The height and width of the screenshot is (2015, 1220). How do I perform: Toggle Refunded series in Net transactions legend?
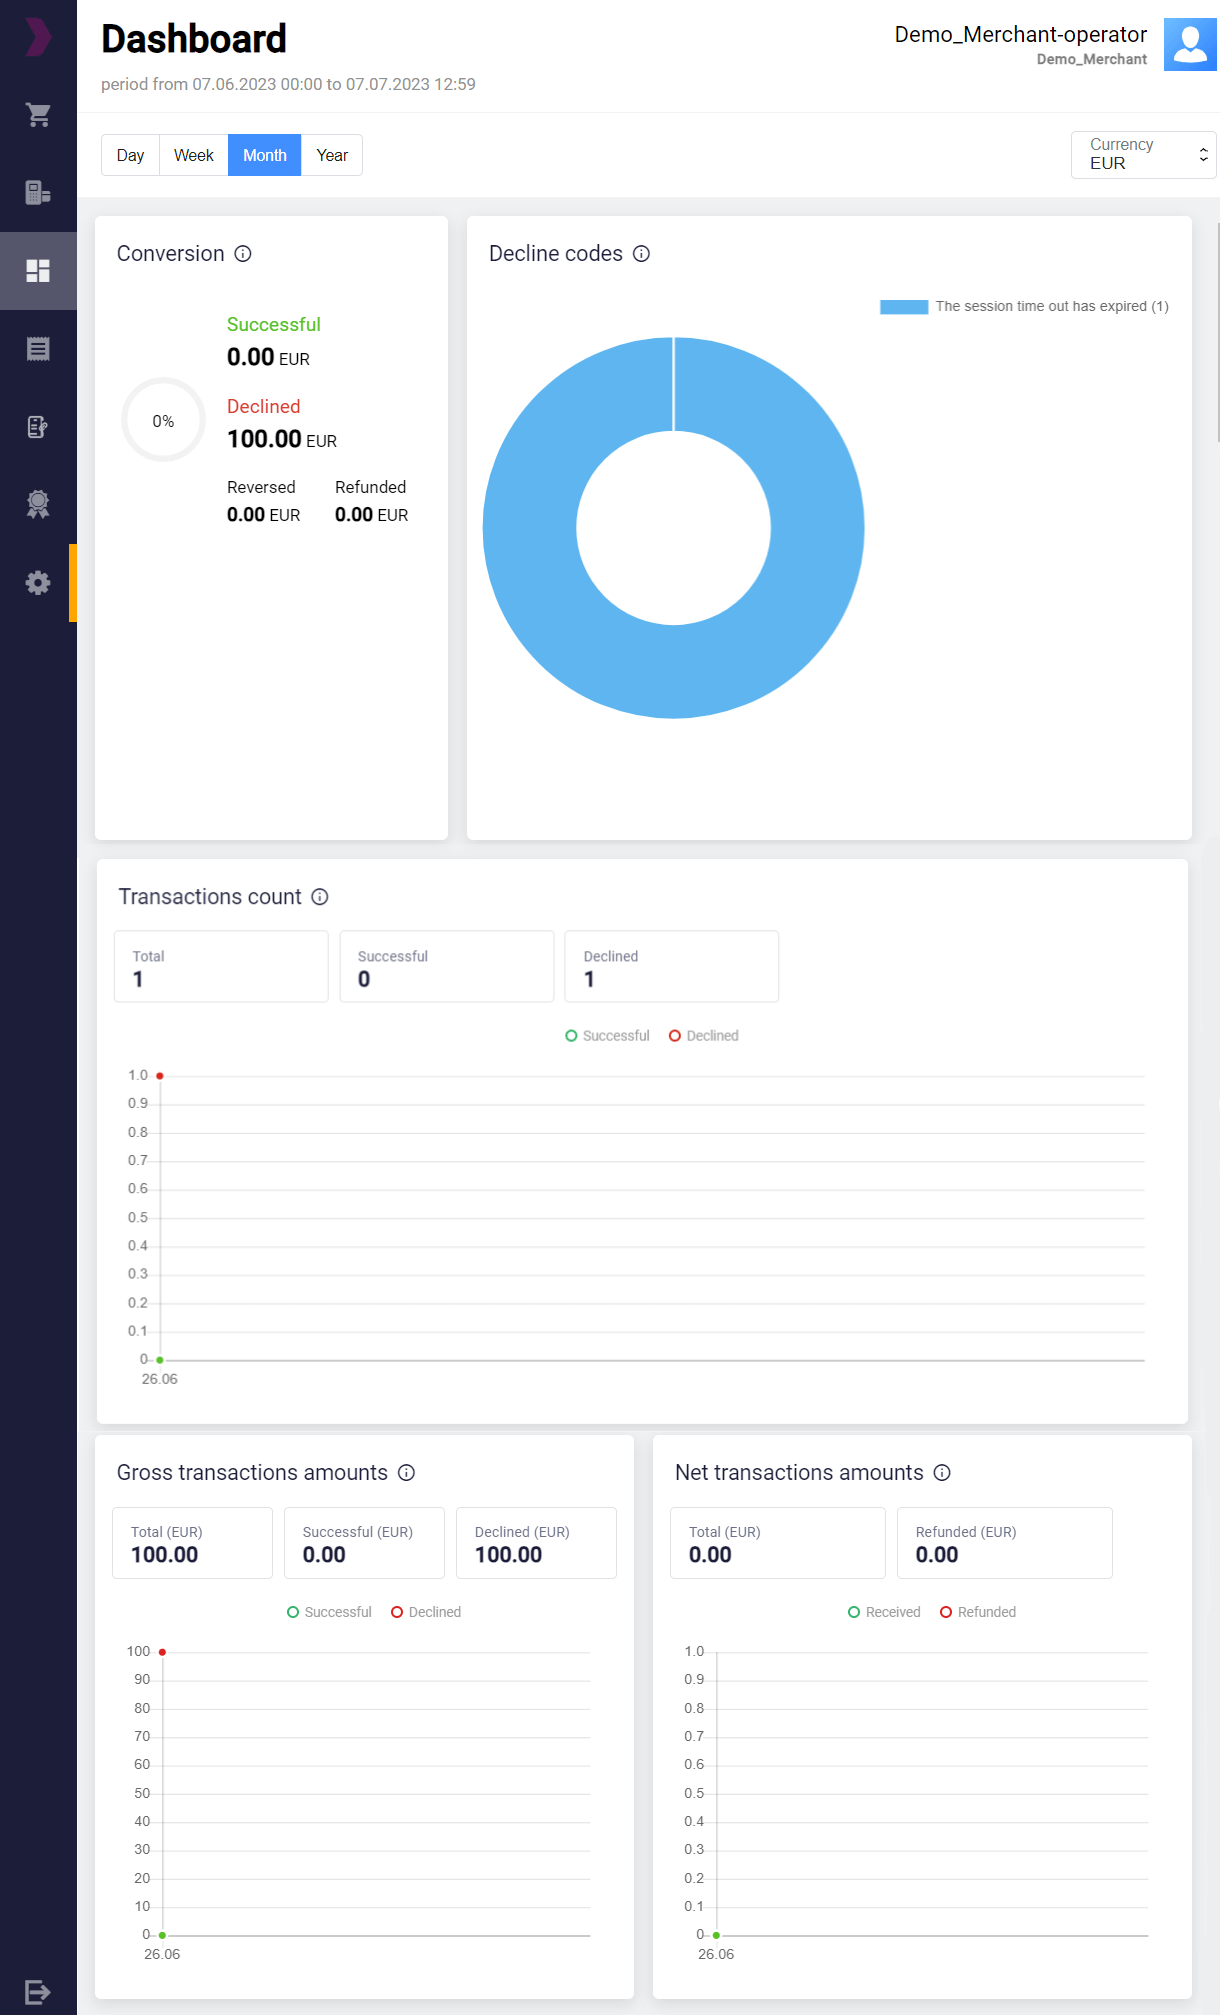pyautogui.click(x=978, y=1612)
